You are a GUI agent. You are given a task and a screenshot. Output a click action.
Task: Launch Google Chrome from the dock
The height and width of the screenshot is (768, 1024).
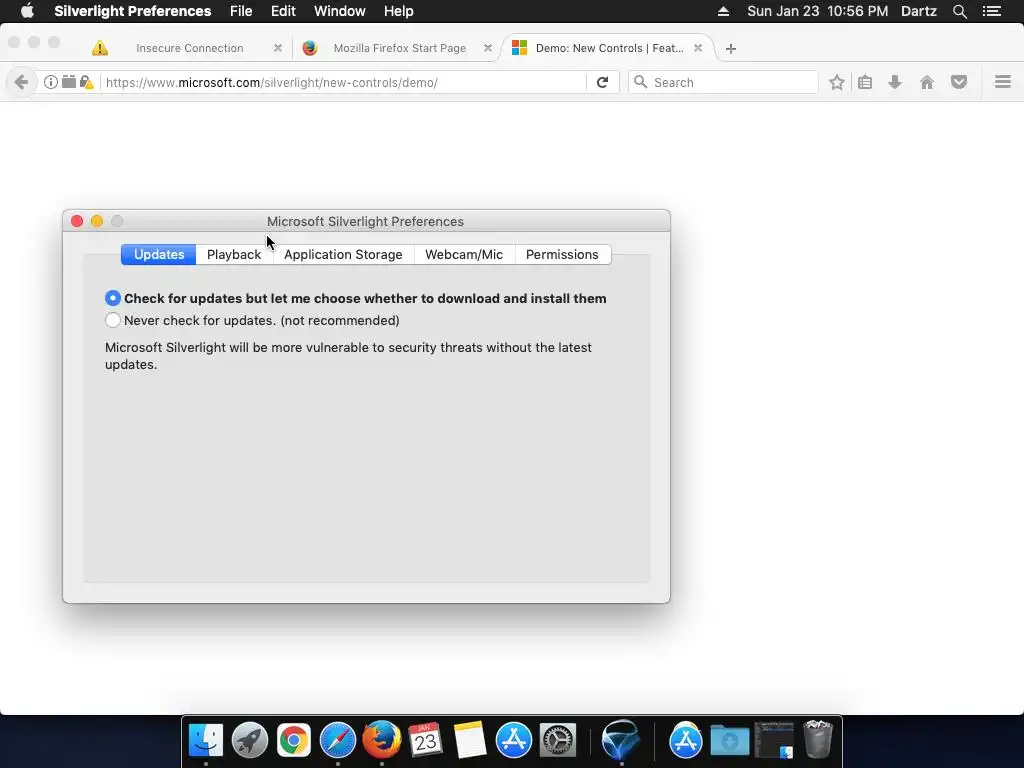(294, 740)
